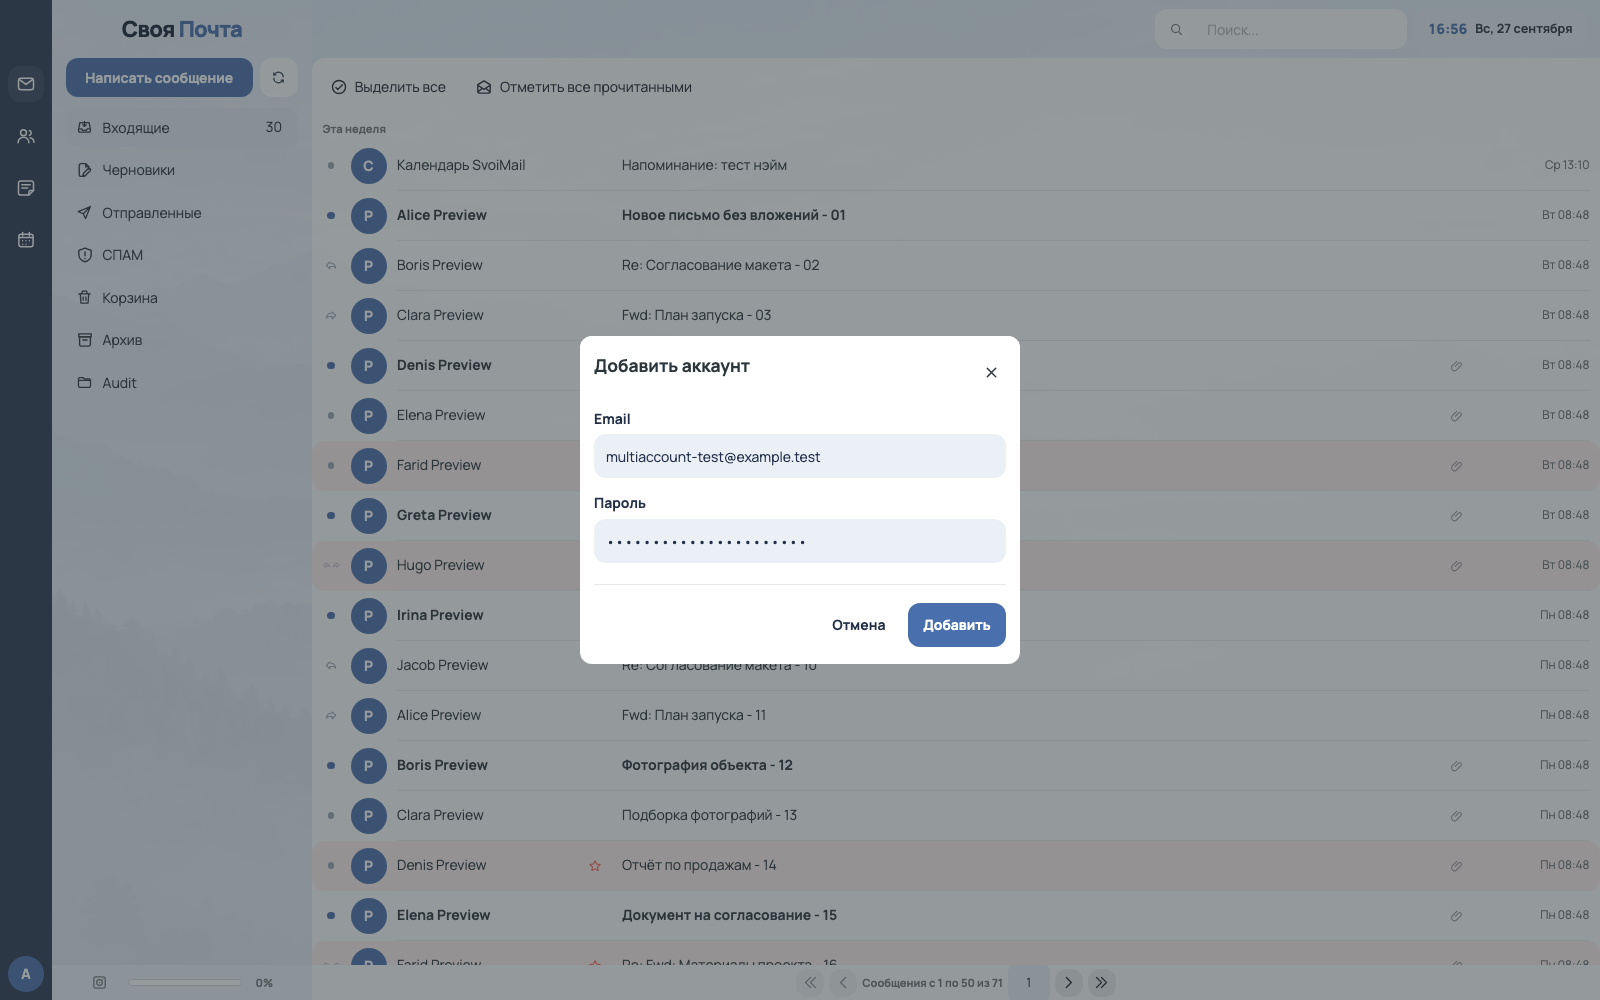
Task: Click attachment icon on 'Фотография объекта - 12'
Action: pyautogui.click(x=1456, y=766)
